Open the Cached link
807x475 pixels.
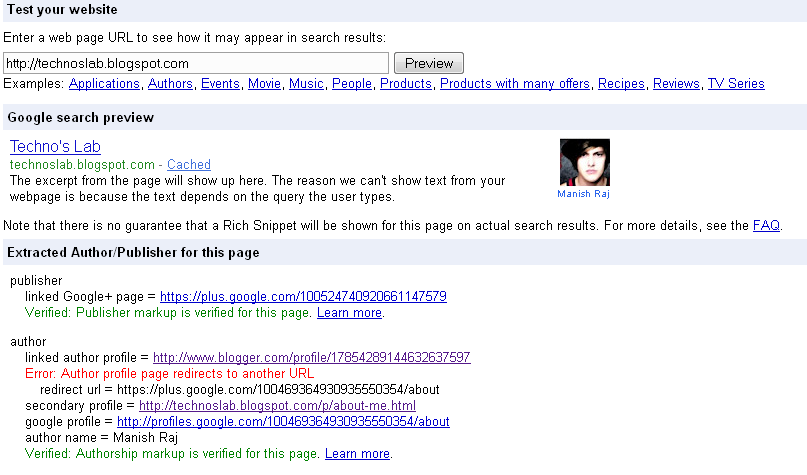pos(189,165)
